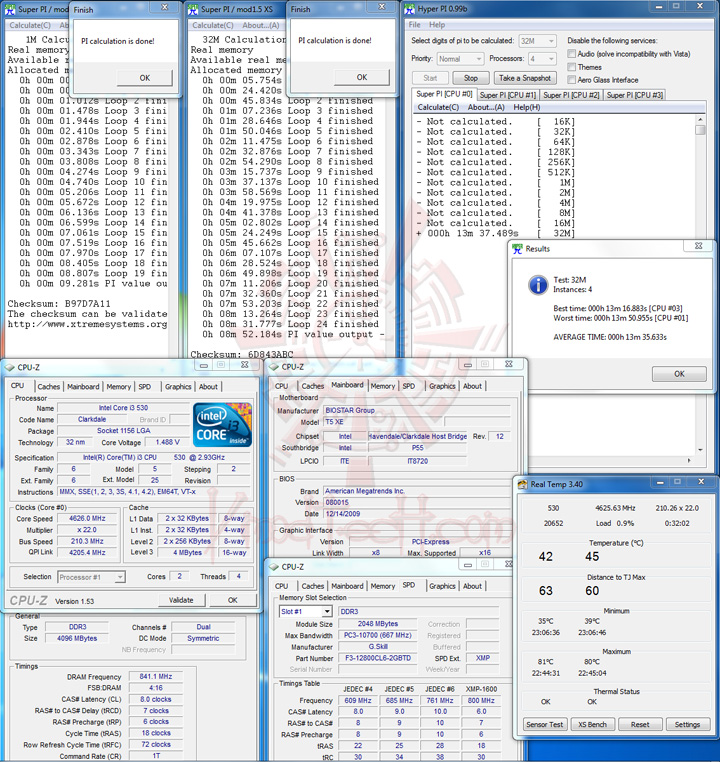Screen dimensions: 720x762
Task: Open the Processors count dropdown
Action: click(542, 59)
